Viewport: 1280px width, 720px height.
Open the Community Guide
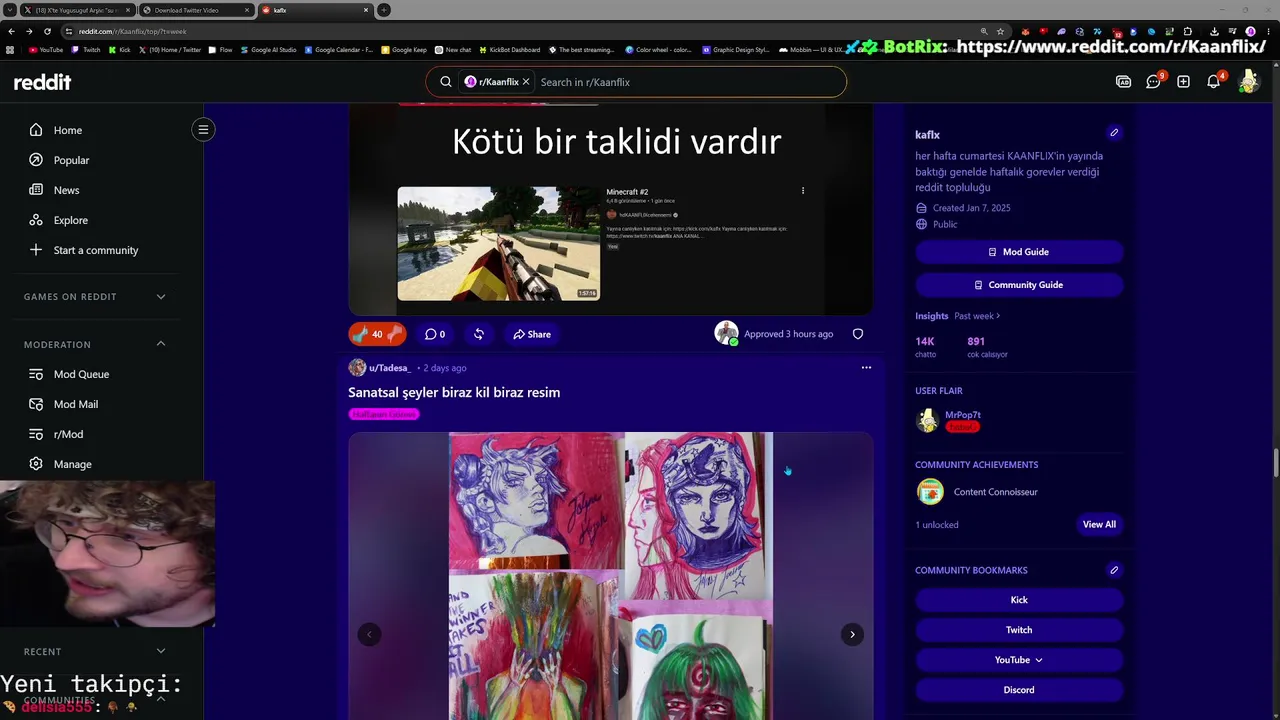[x=1019, y=285]
